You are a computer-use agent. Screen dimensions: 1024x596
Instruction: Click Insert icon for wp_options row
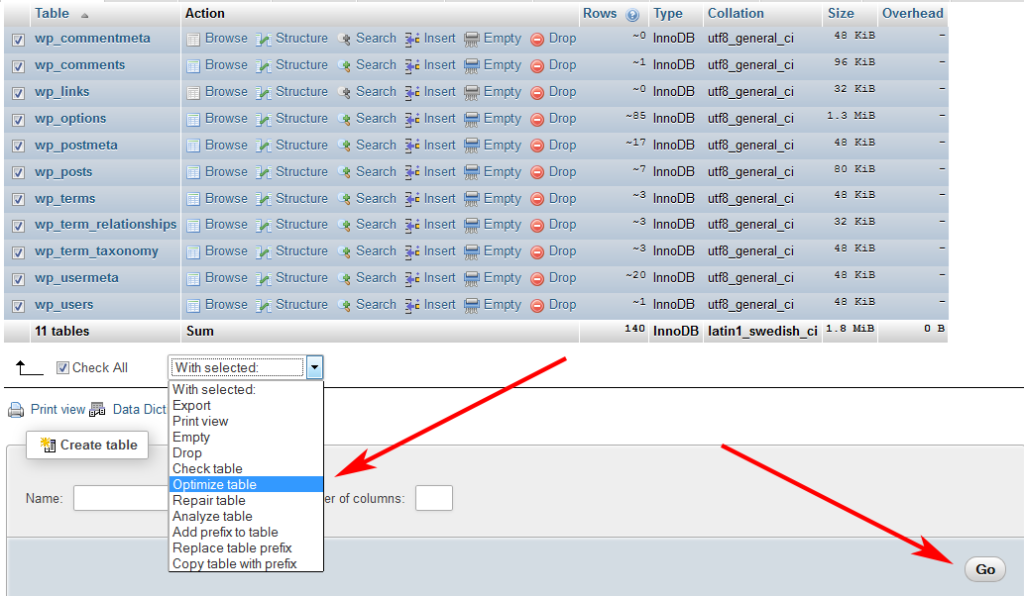click(x=412, y=119)
